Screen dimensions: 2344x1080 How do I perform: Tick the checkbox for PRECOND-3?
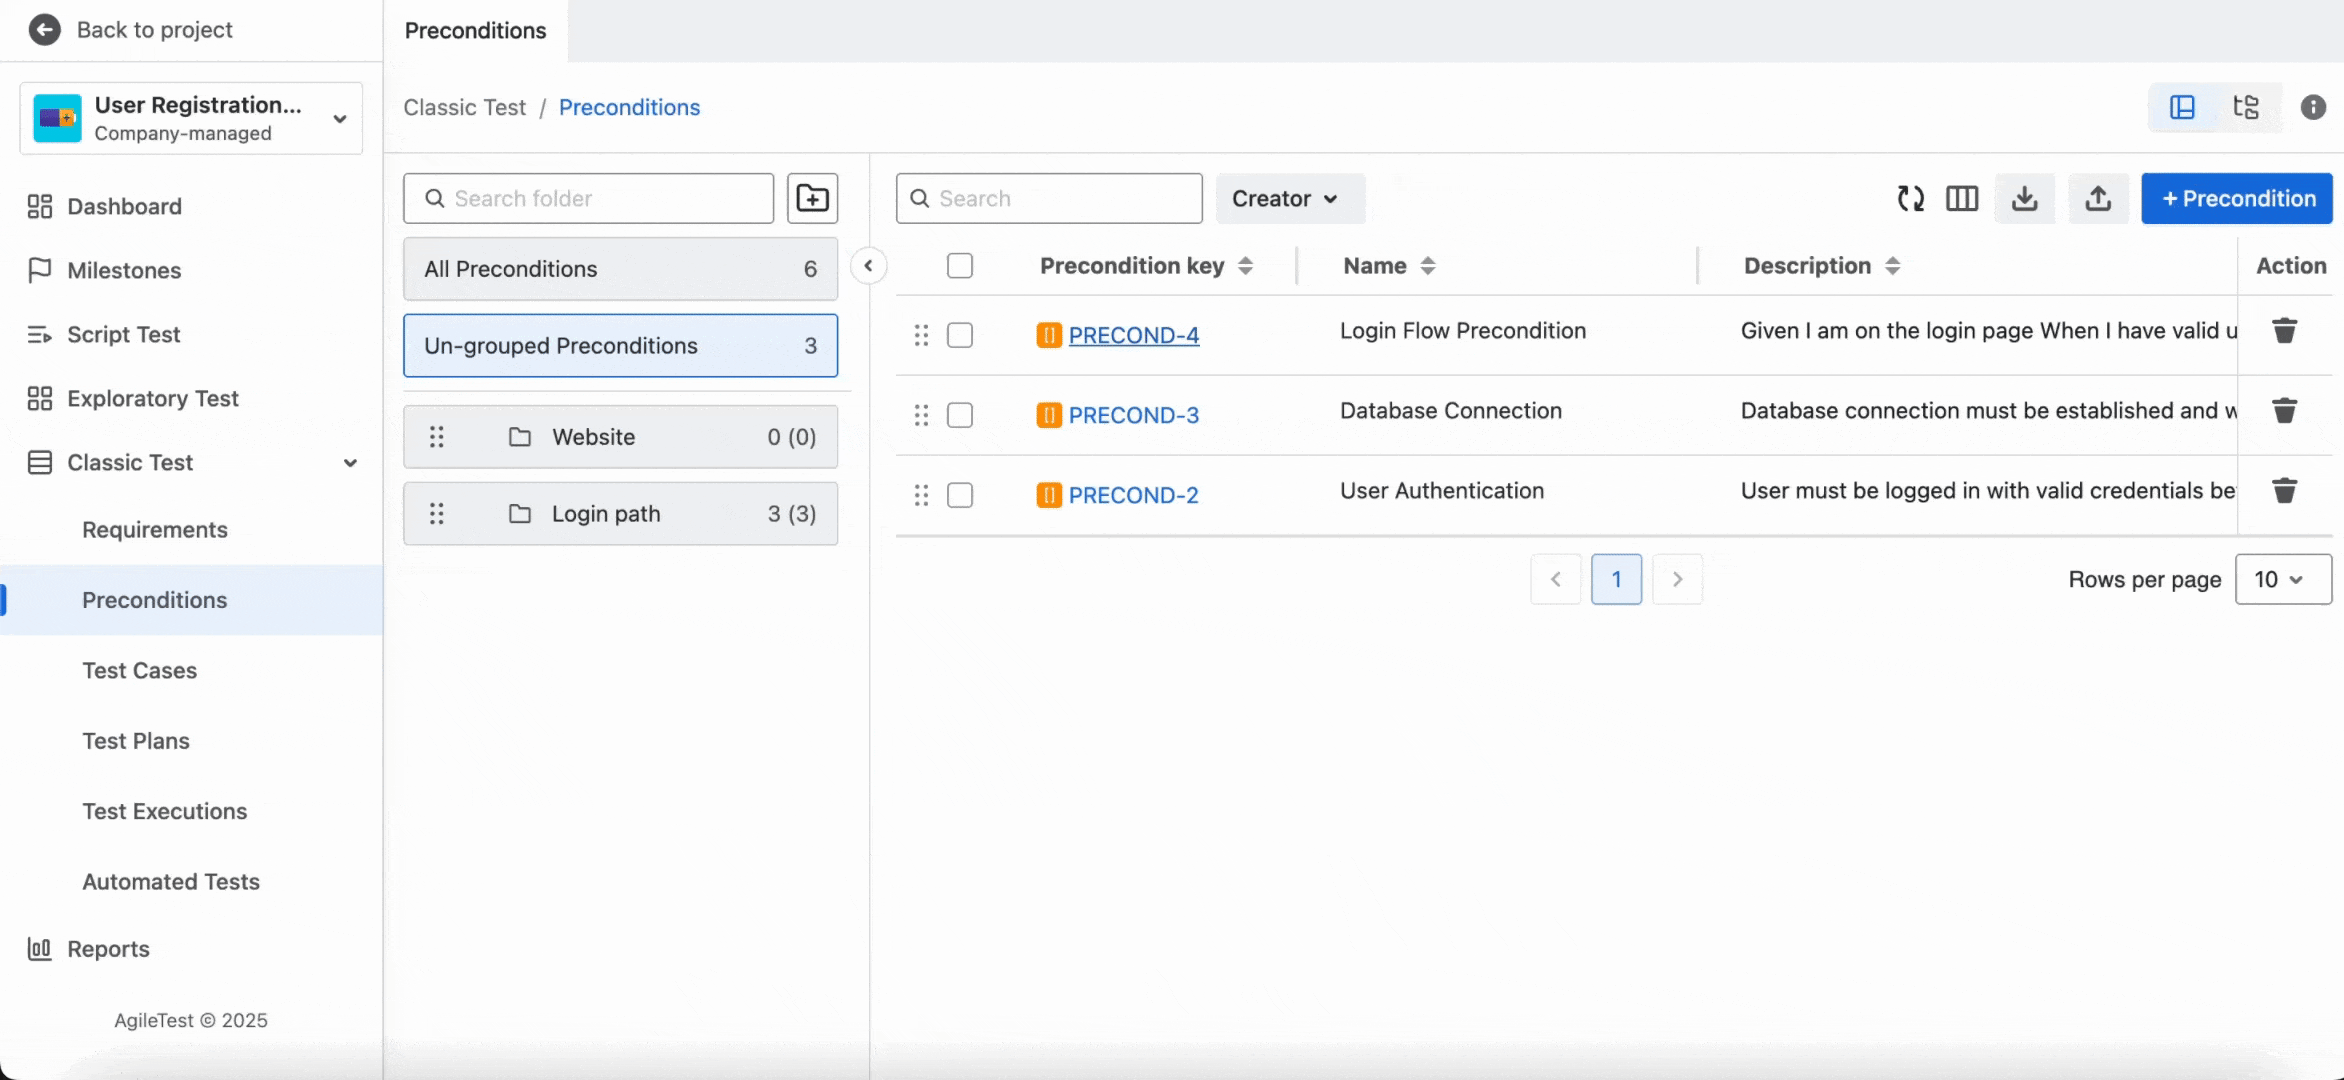[959, 415]
